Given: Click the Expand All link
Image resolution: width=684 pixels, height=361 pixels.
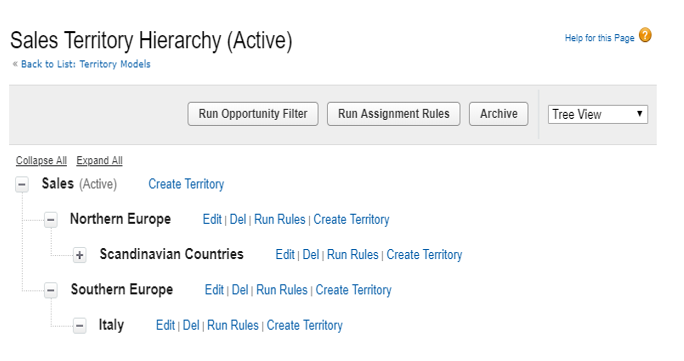Looking at the screenshot, I should click(x=99, y=160).
